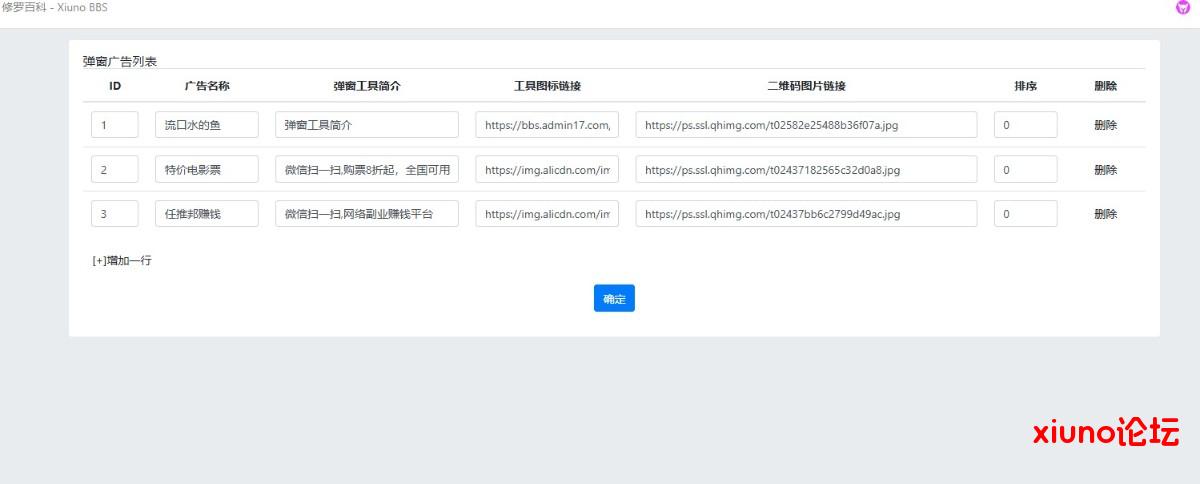Click the bbs.admin17.com icon link field
Image resolution: width=1200 pixels, height=484 pixels.
coord(547,125)
